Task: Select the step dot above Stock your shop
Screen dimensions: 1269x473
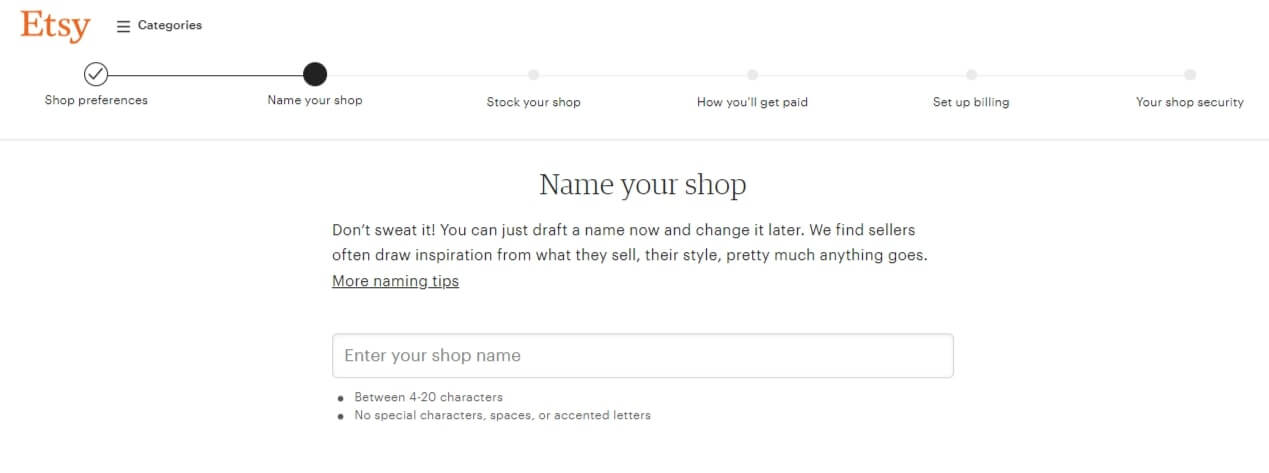Action: [x=533, y=74]
